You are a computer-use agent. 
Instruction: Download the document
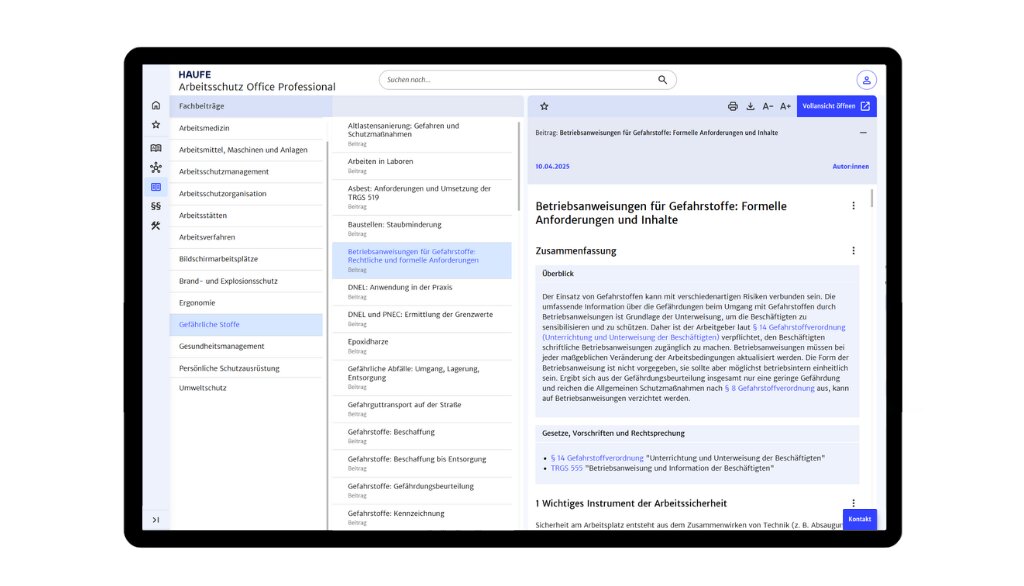point(750,106)
